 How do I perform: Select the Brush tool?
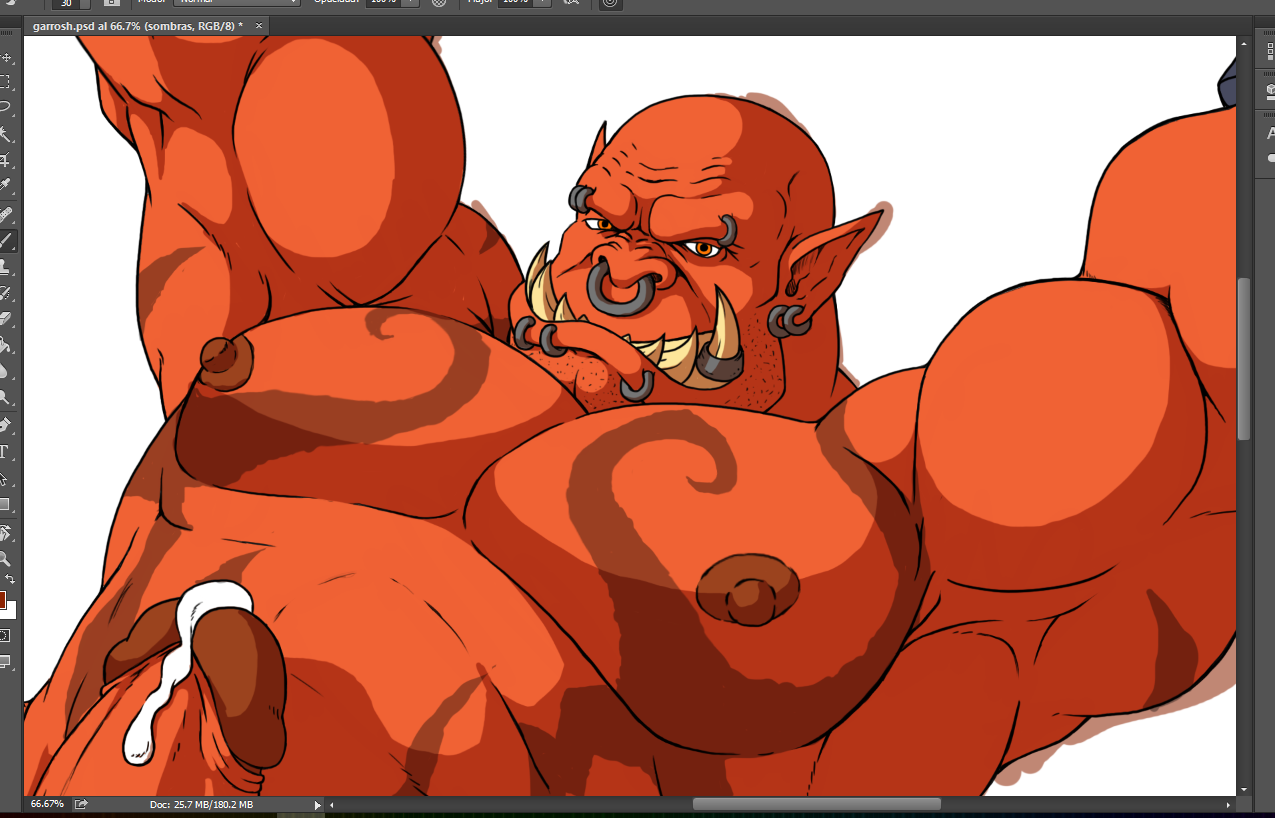pos(6,240)
